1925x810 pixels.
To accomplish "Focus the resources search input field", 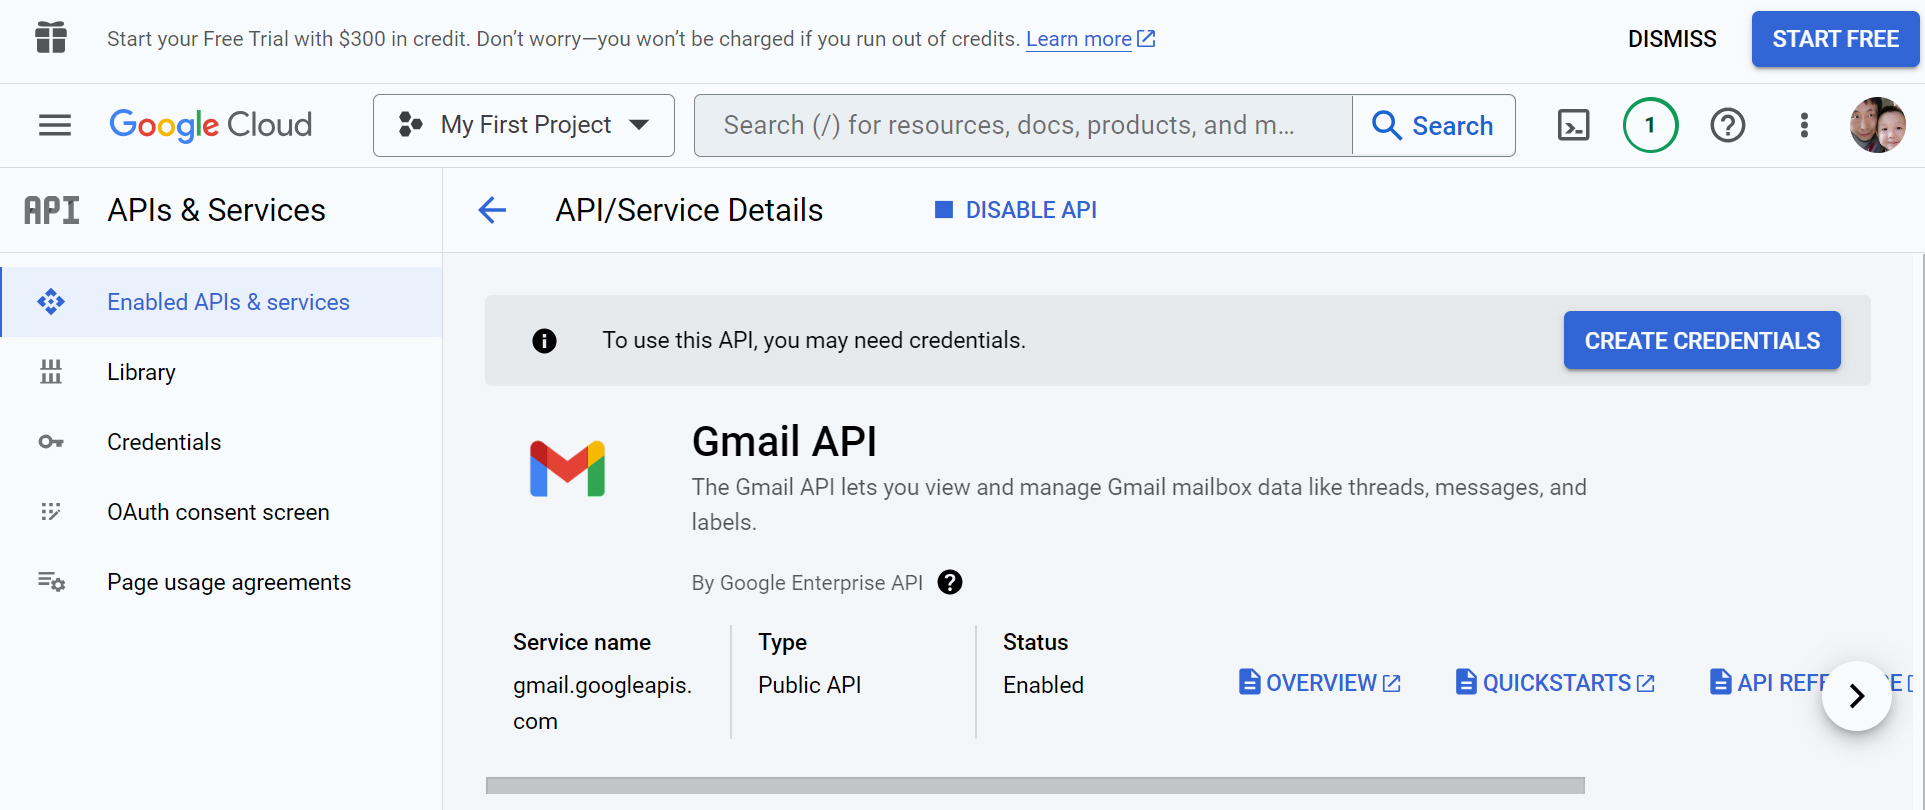I will pyautogui.click(x=1022, y=125).
